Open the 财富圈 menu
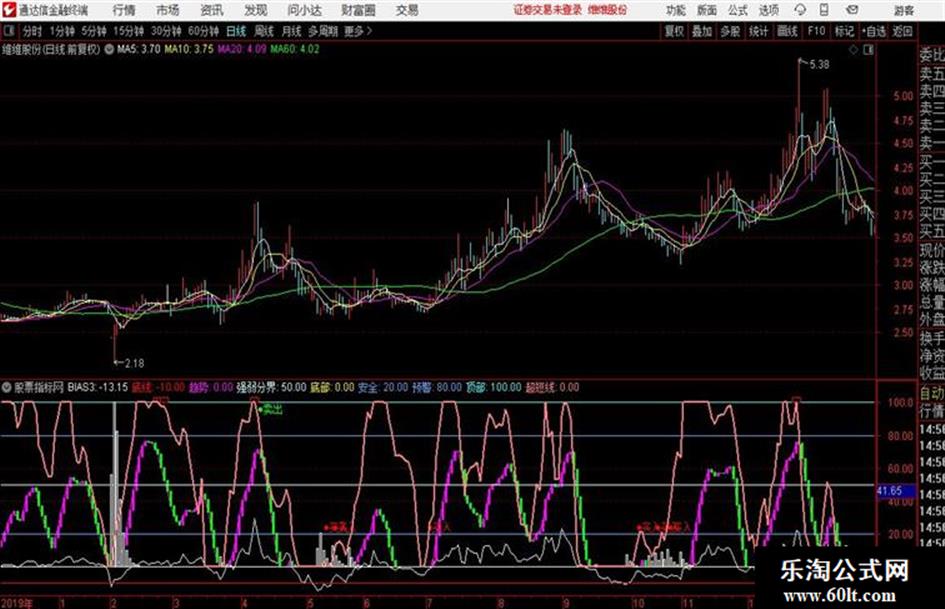Screen dimensions: 945x609 click(358, 10)
